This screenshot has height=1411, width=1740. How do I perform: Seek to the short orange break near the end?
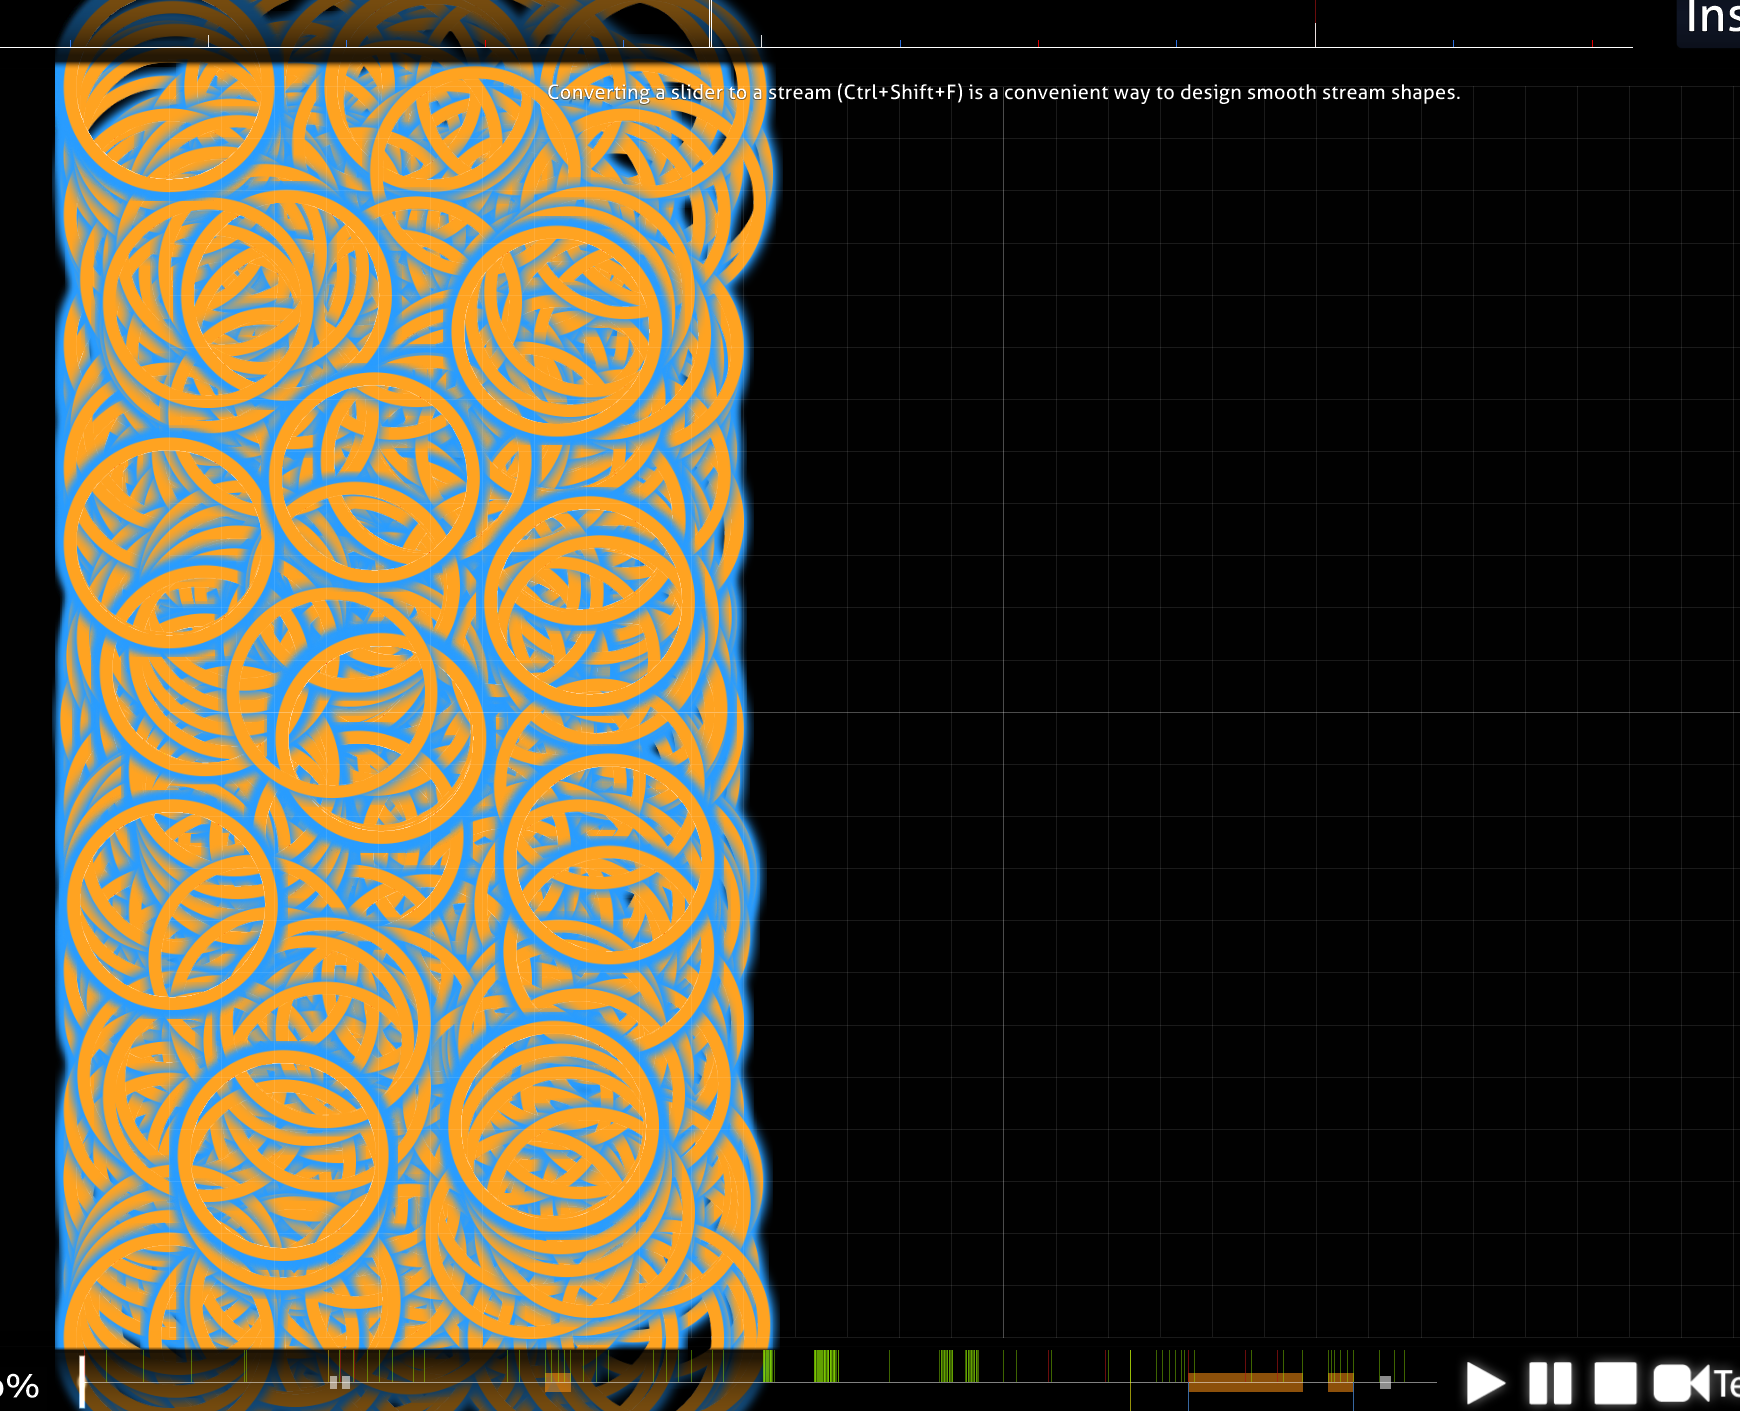click(x=1340, y=1382)
